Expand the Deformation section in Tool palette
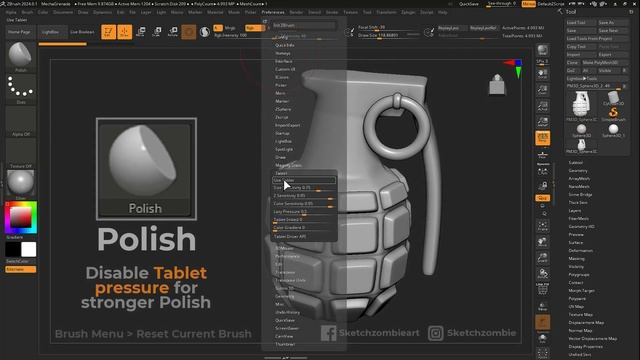This screenshot has height=360, width=640. click(x=580, y=251)
